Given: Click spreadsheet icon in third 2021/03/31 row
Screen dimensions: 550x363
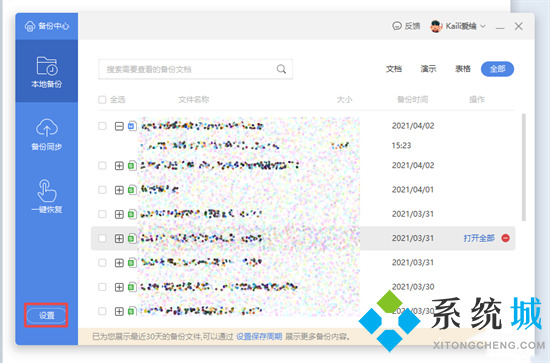Looking at the screenshot, I should tap(132, 263).
